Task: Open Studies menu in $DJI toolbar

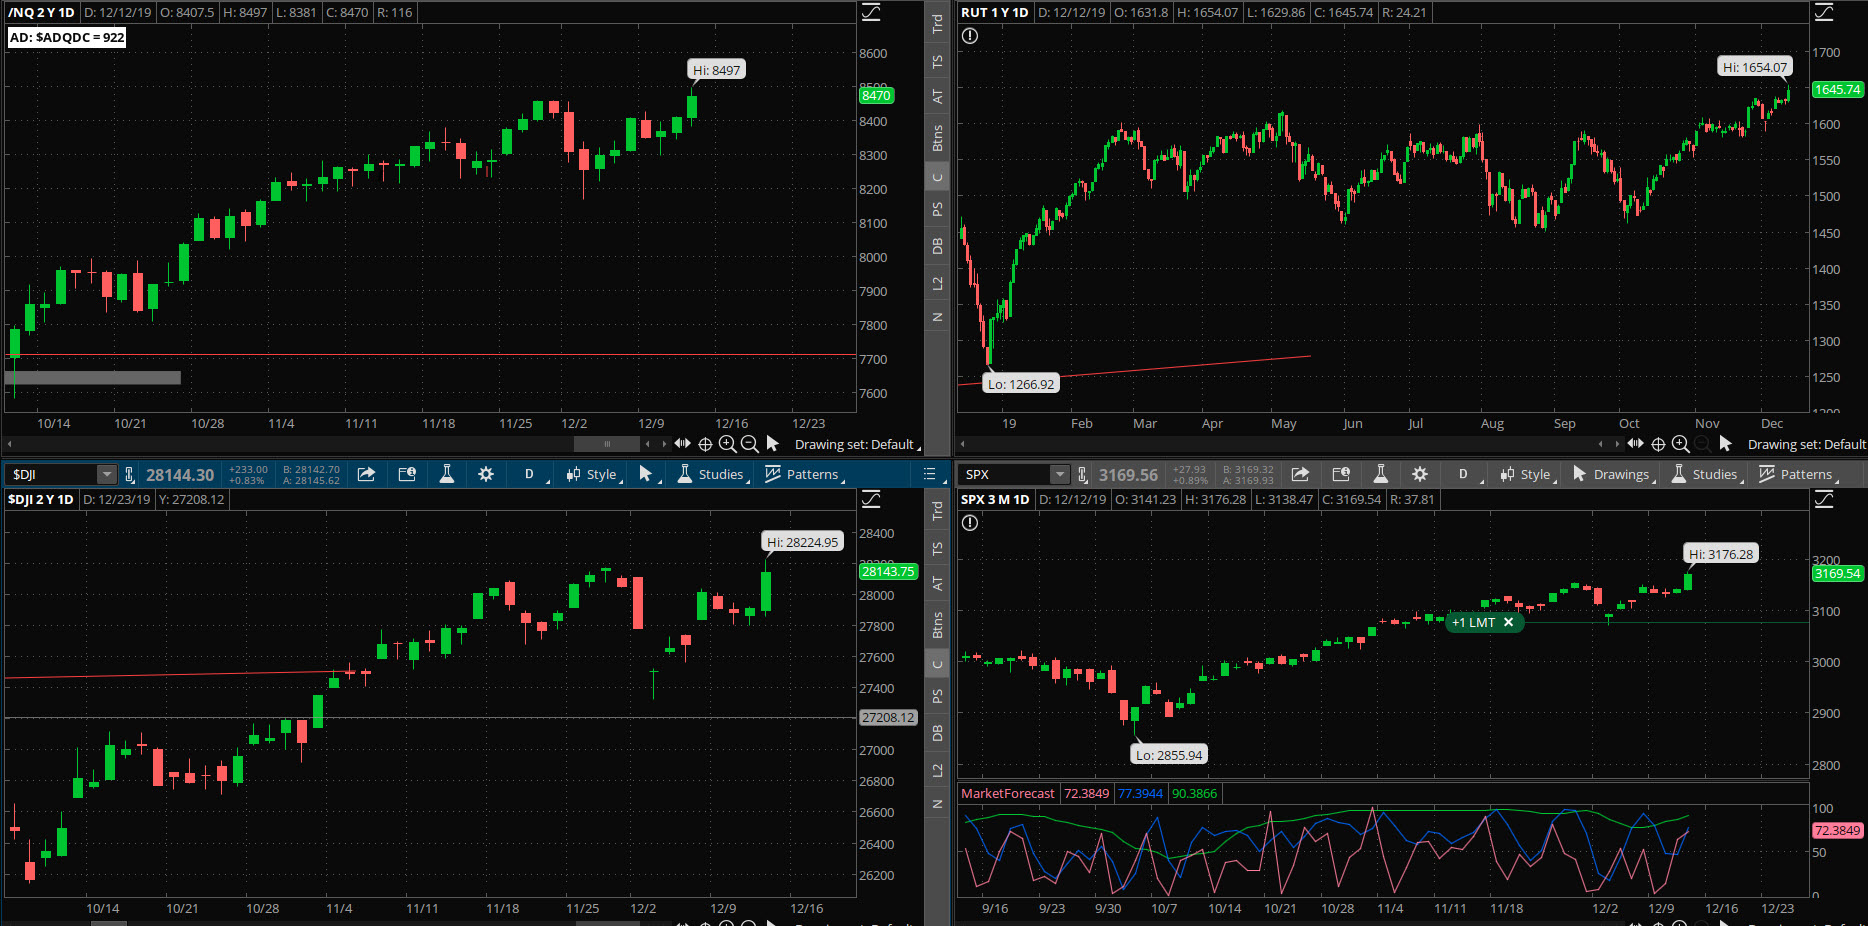Action: [712, 474]
